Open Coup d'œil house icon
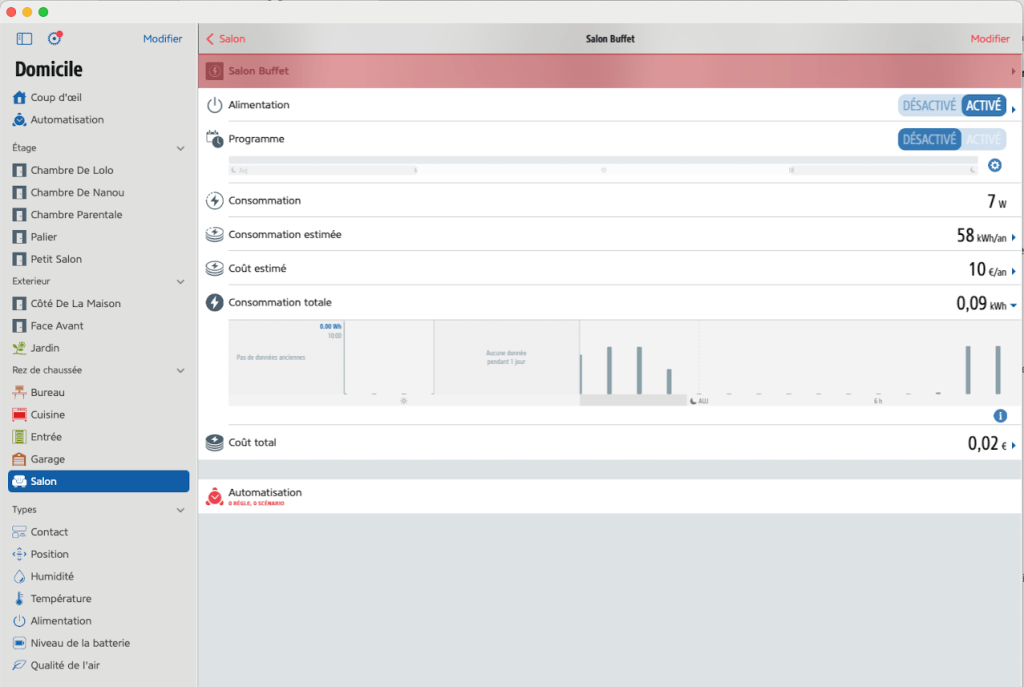 click(x=19, y=98)
